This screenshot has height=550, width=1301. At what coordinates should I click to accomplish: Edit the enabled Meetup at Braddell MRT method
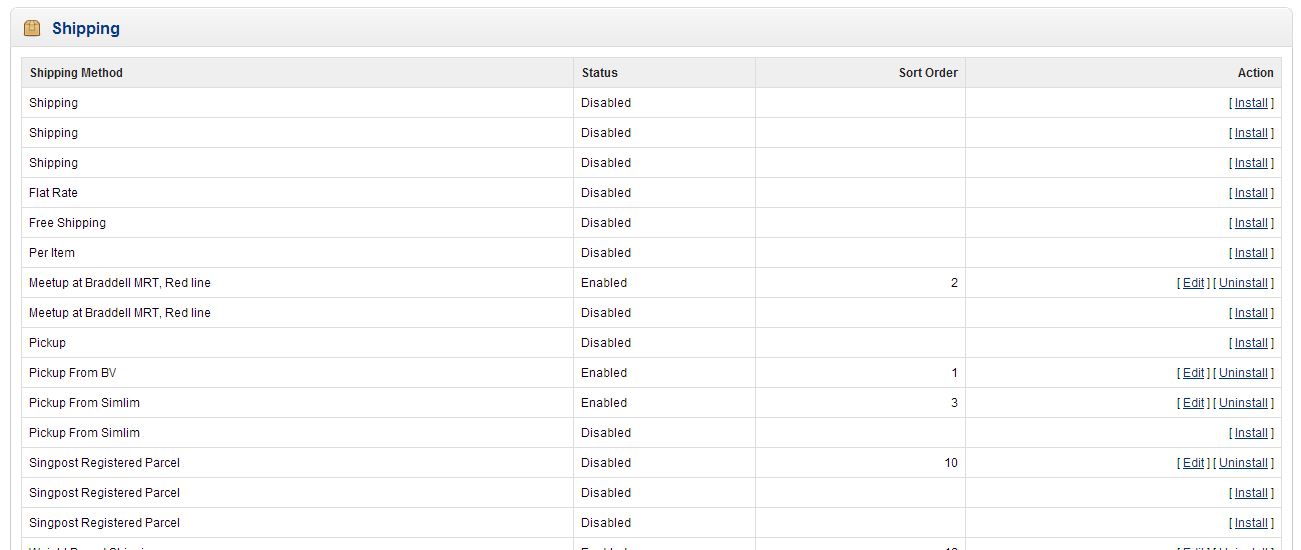click(x=1193, y=283)
